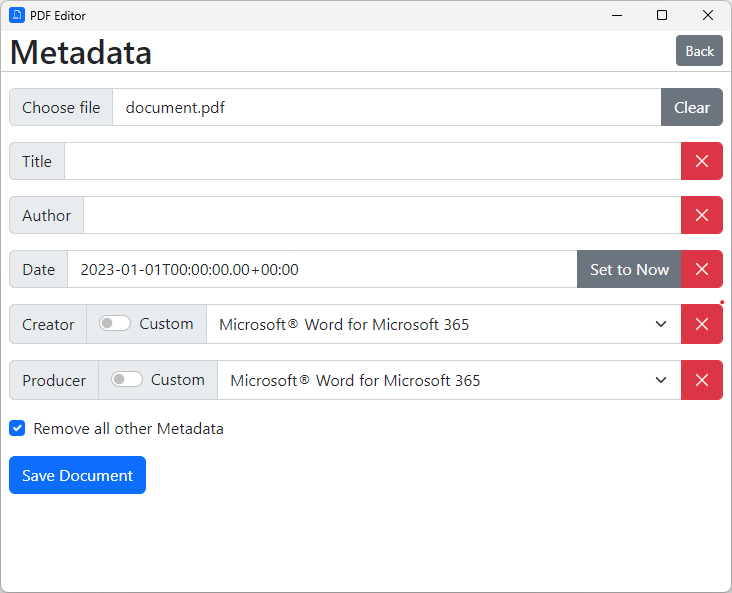Click Save Document

(x=77, y=475)
